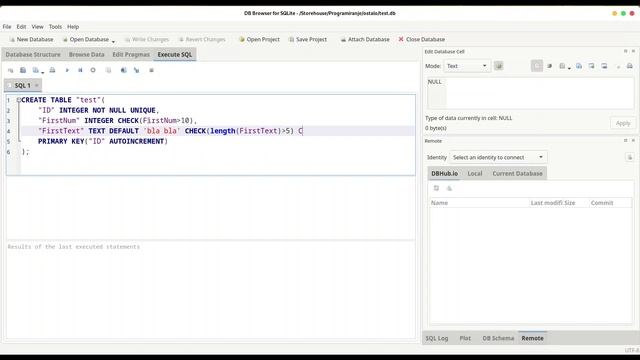Expand the save SQL file options arrow
This screenshot has width=640, height=360.
pyautogui.click(x=42, y=73)
